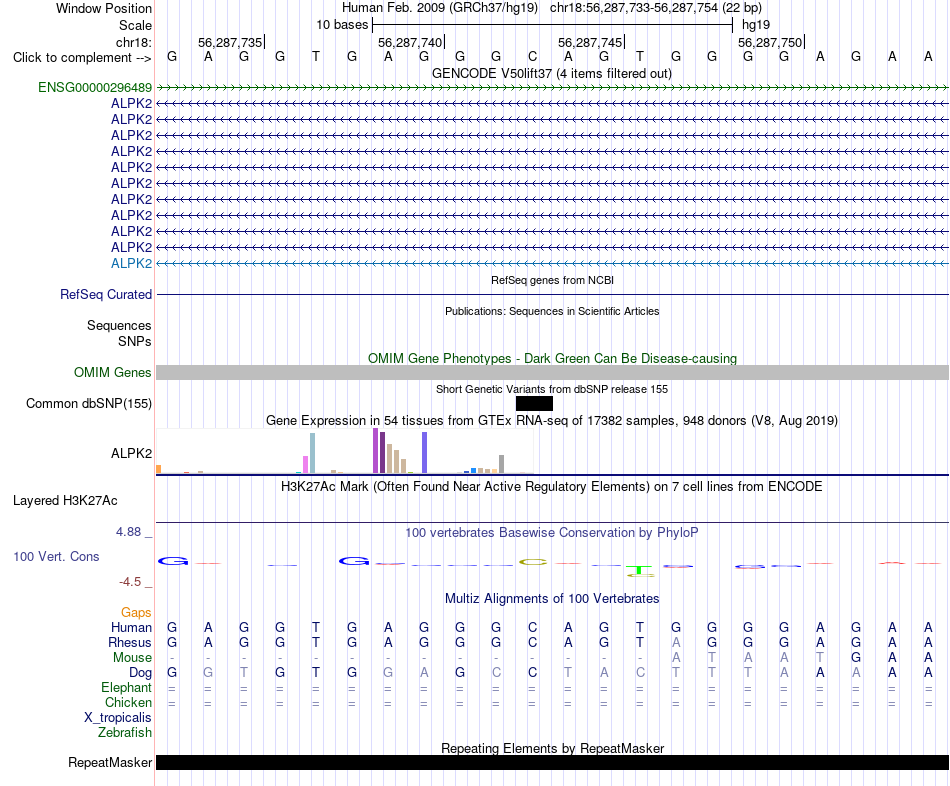950x786 pixels.
Task: Click the SNPs track label
Action: tap(135, 341)
